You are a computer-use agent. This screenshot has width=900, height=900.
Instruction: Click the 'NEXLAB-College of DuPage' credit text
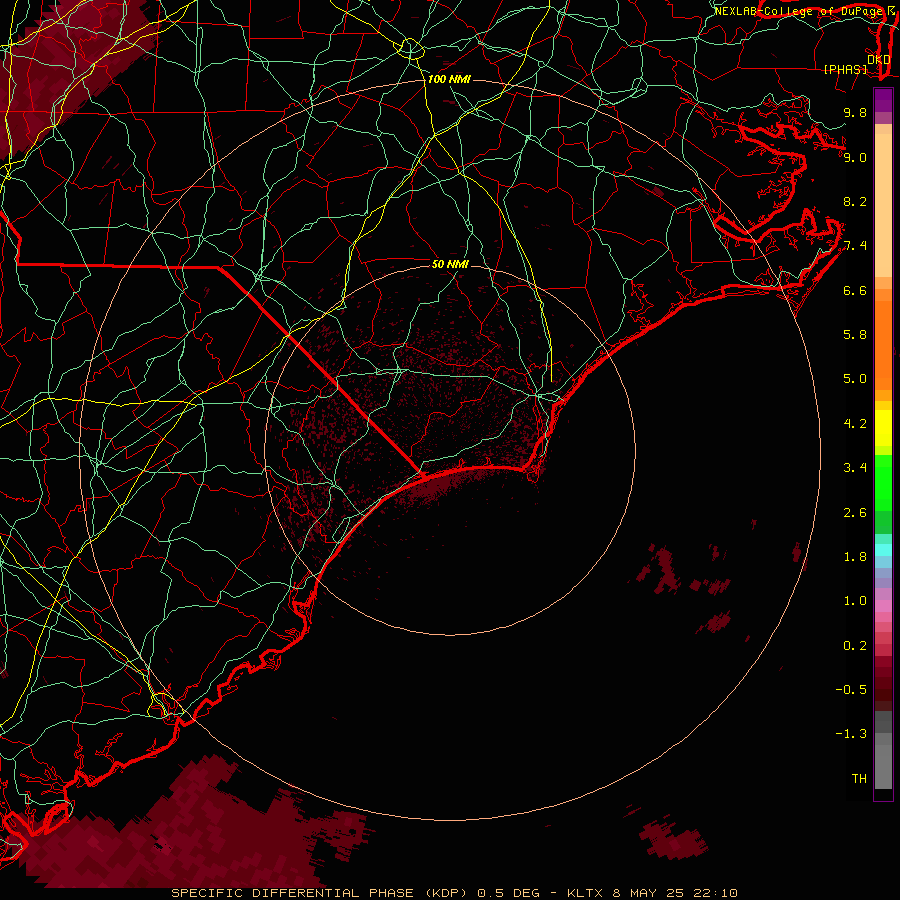point(797,11)
